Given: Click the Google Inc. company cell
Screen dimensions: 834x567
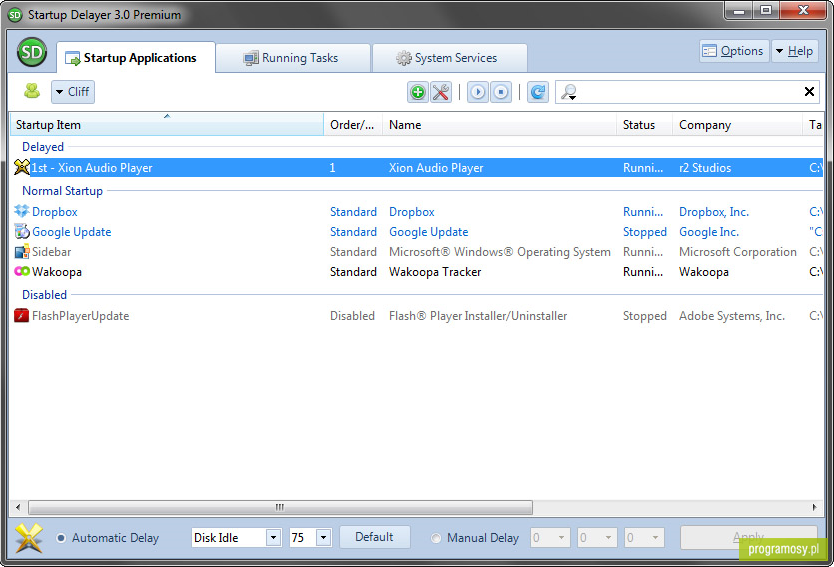Looking at the screenshot, I should 708,232.
